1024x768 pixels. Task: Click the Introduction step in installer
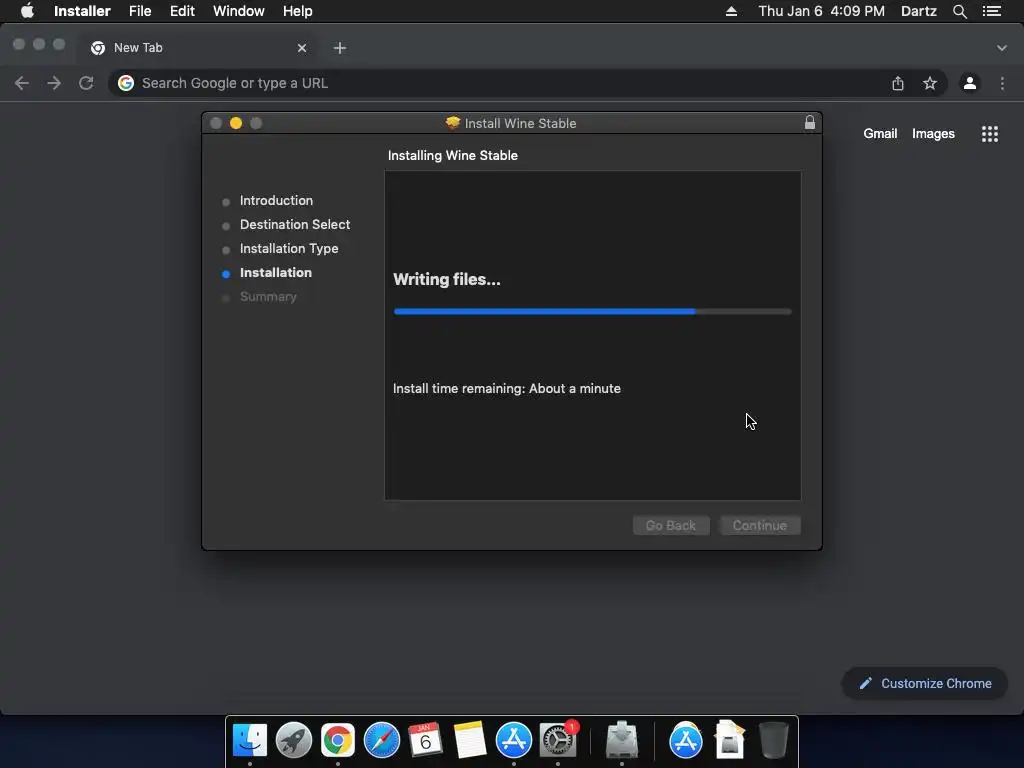(276, 200)
